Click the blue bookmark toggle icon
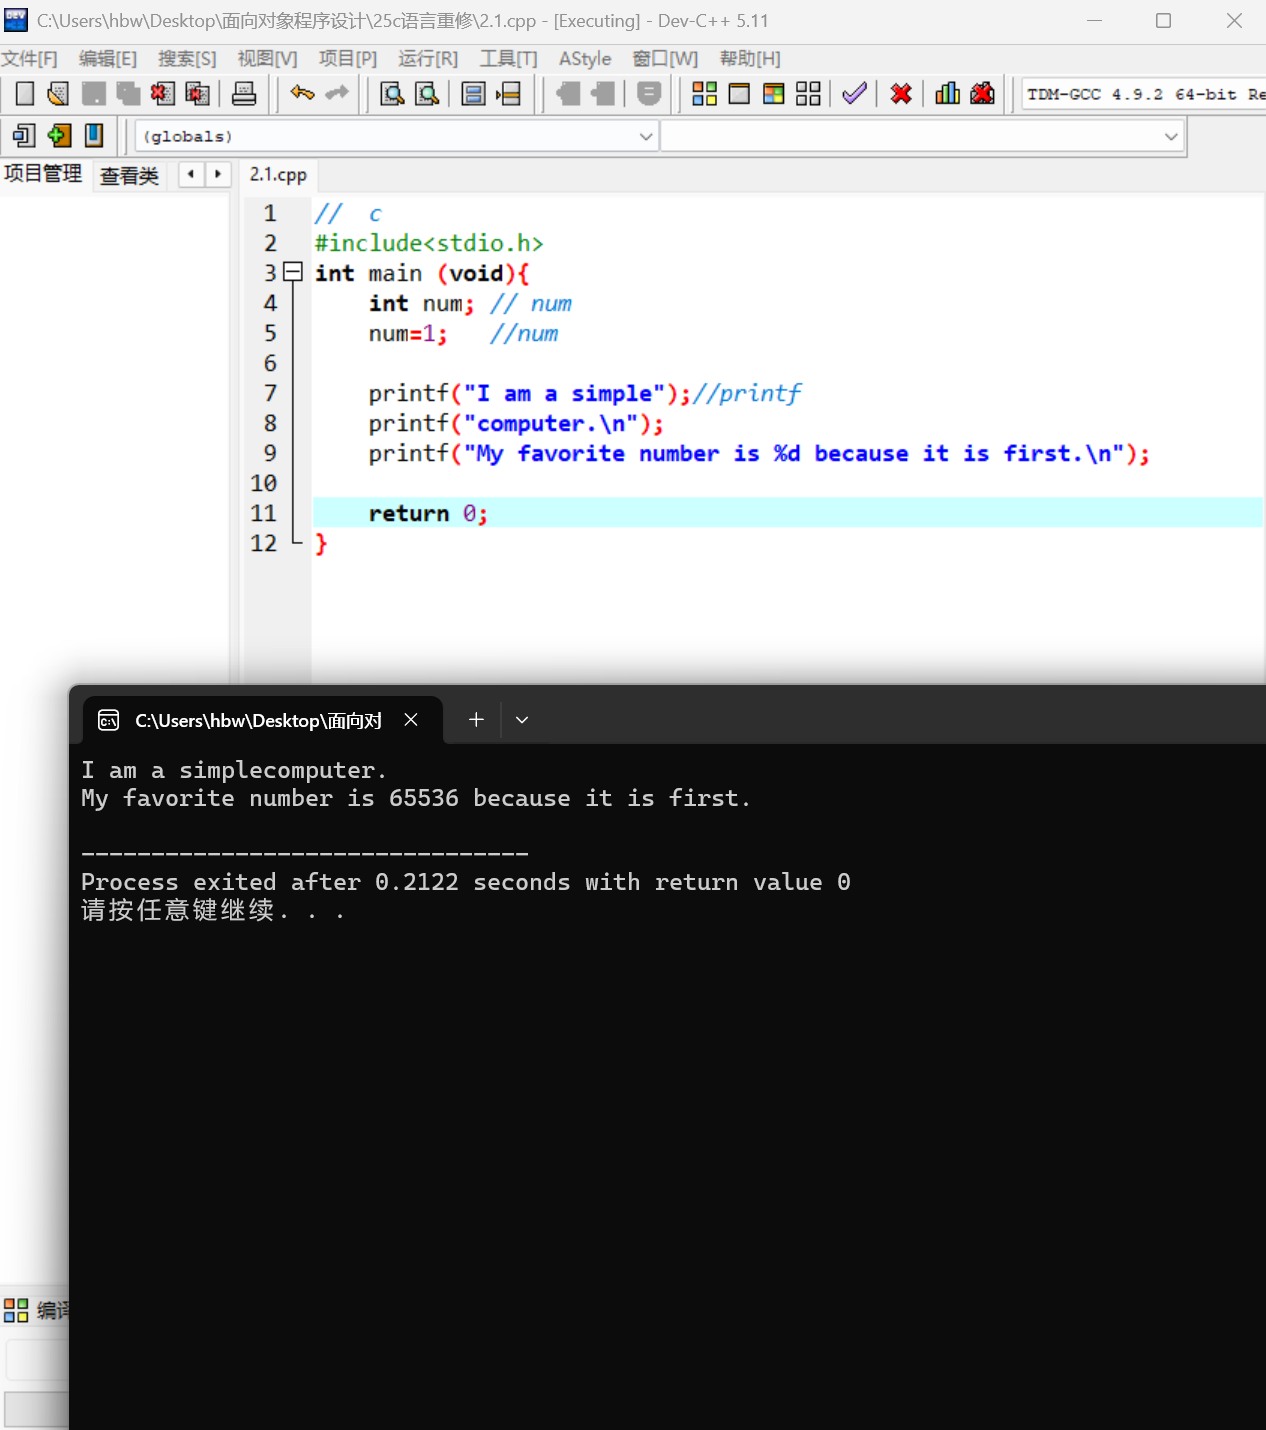1266x1430 pixels. pyautogui.click(x=94, y=135)
